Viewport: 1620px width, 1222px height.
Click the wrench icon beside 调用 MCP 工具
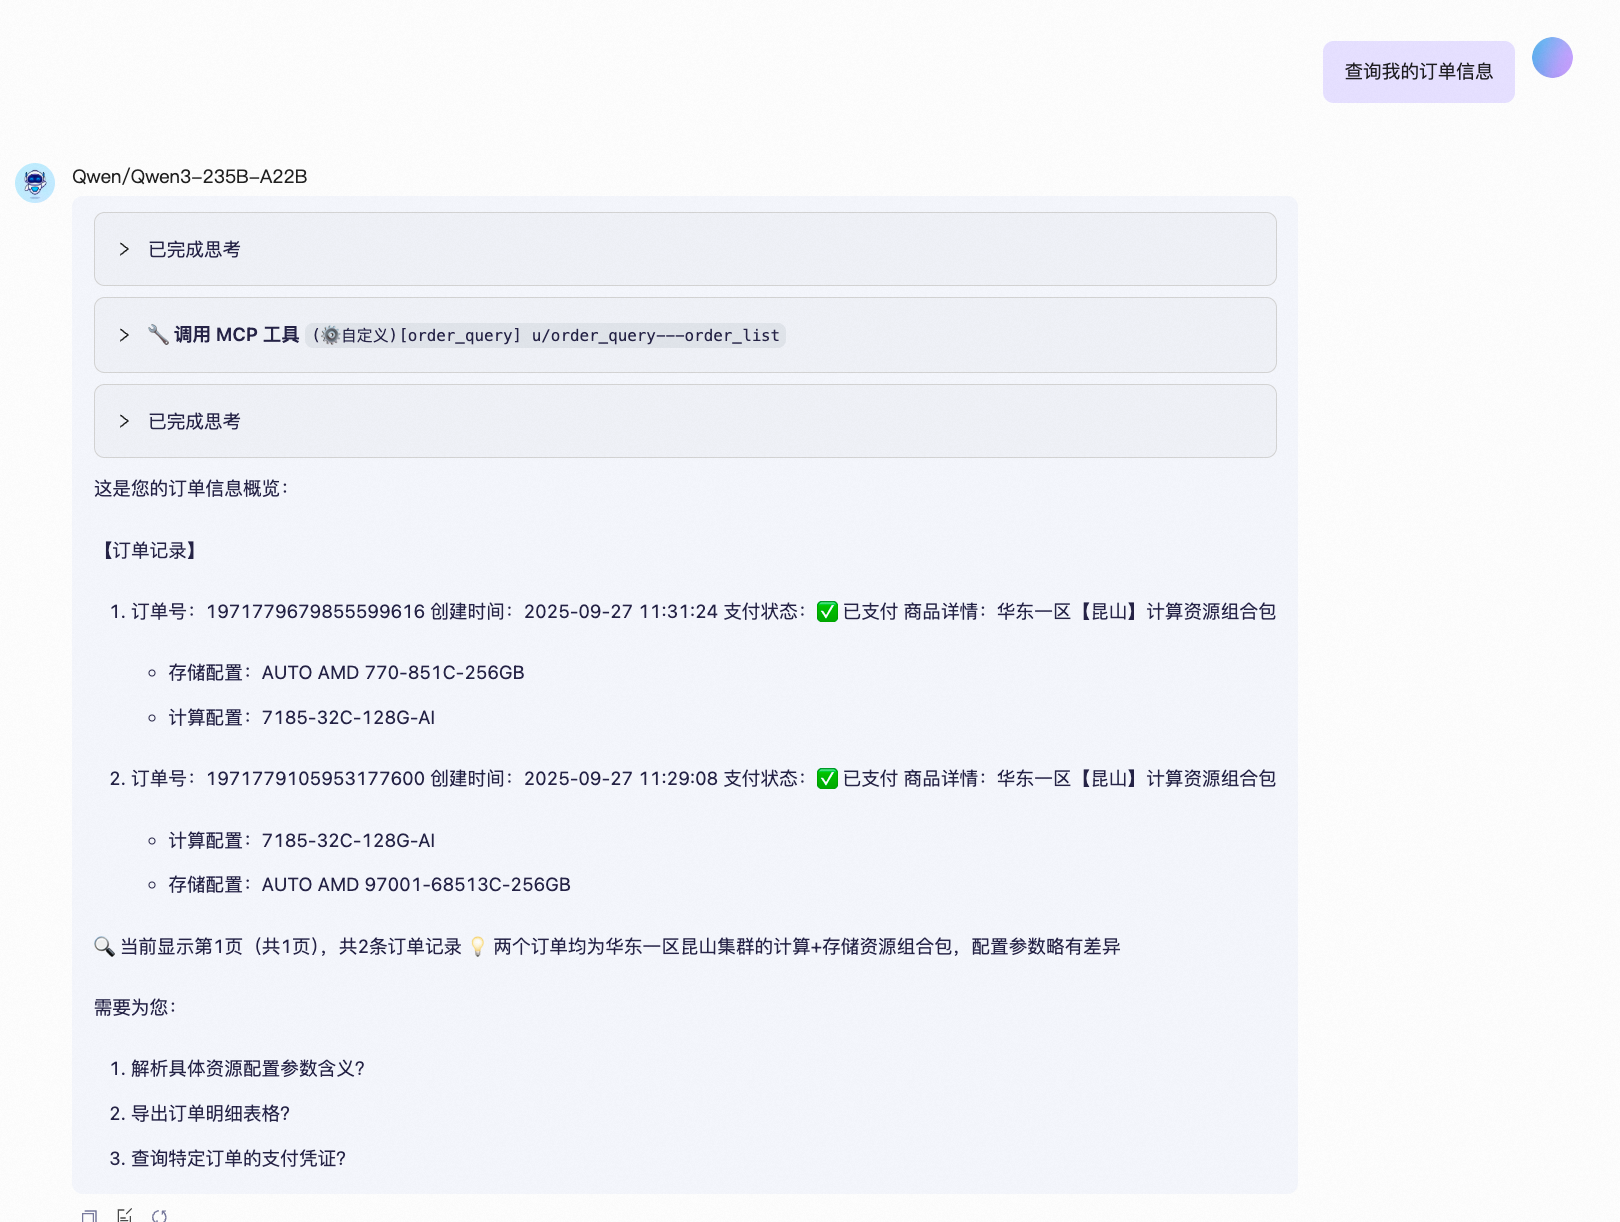(x=158, y=334)
